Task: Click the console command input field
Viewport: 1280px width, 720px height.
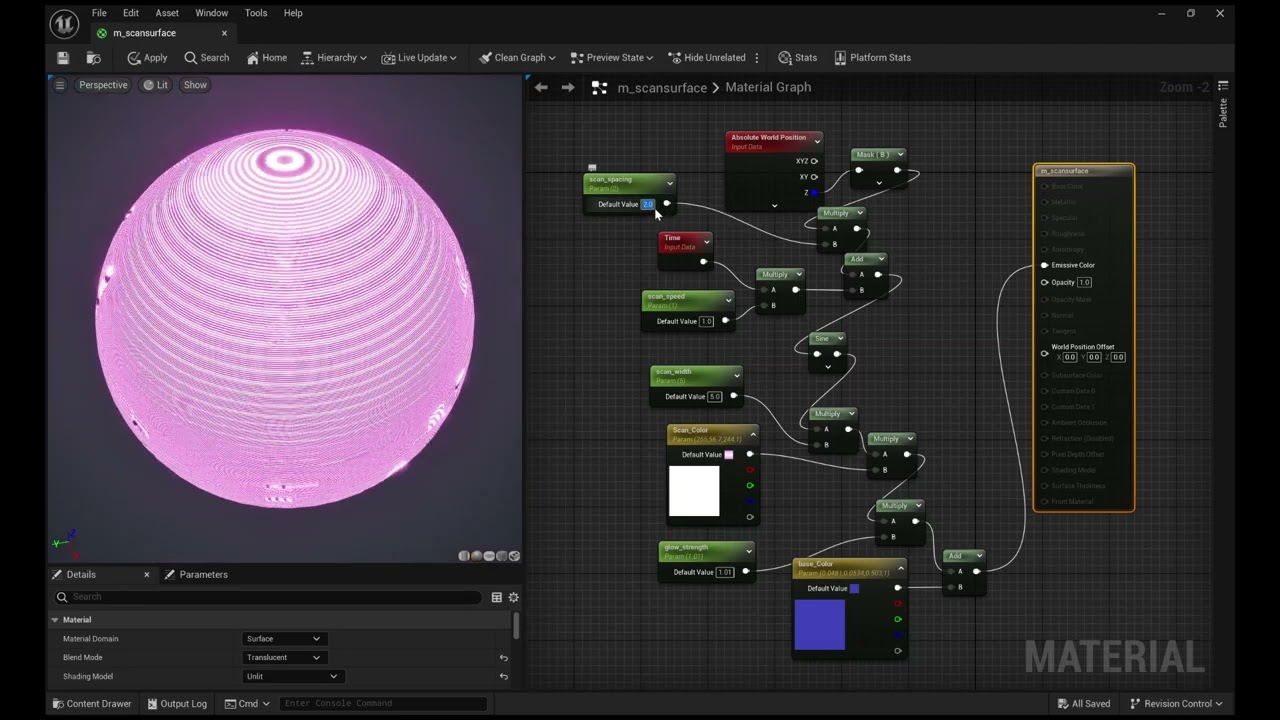Action: (384, 704)
